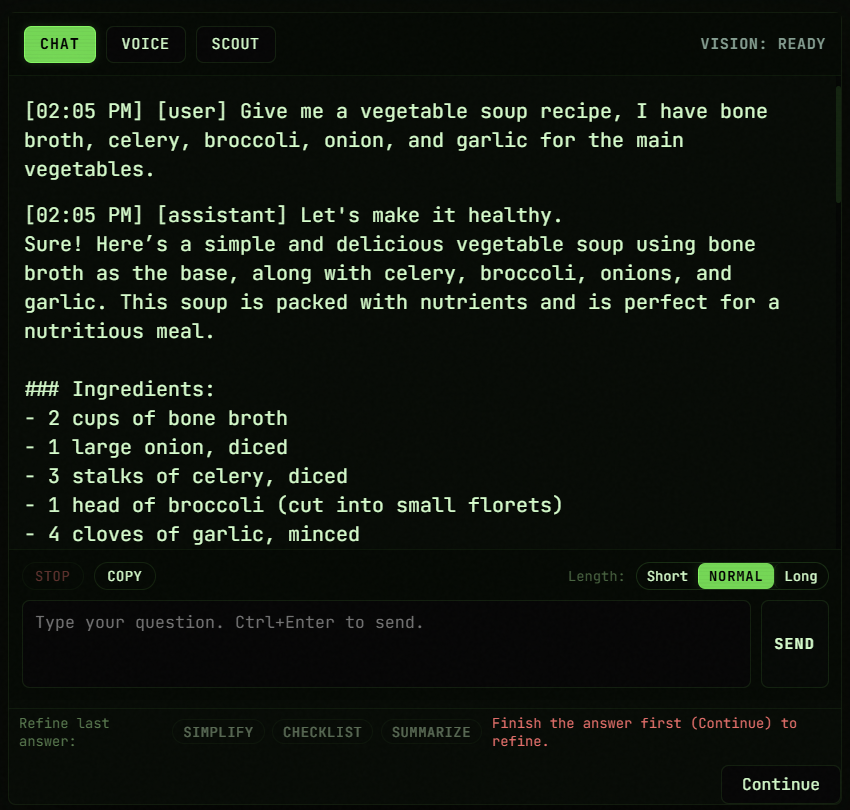Click the VISION: READY status label

coord(762,44)
